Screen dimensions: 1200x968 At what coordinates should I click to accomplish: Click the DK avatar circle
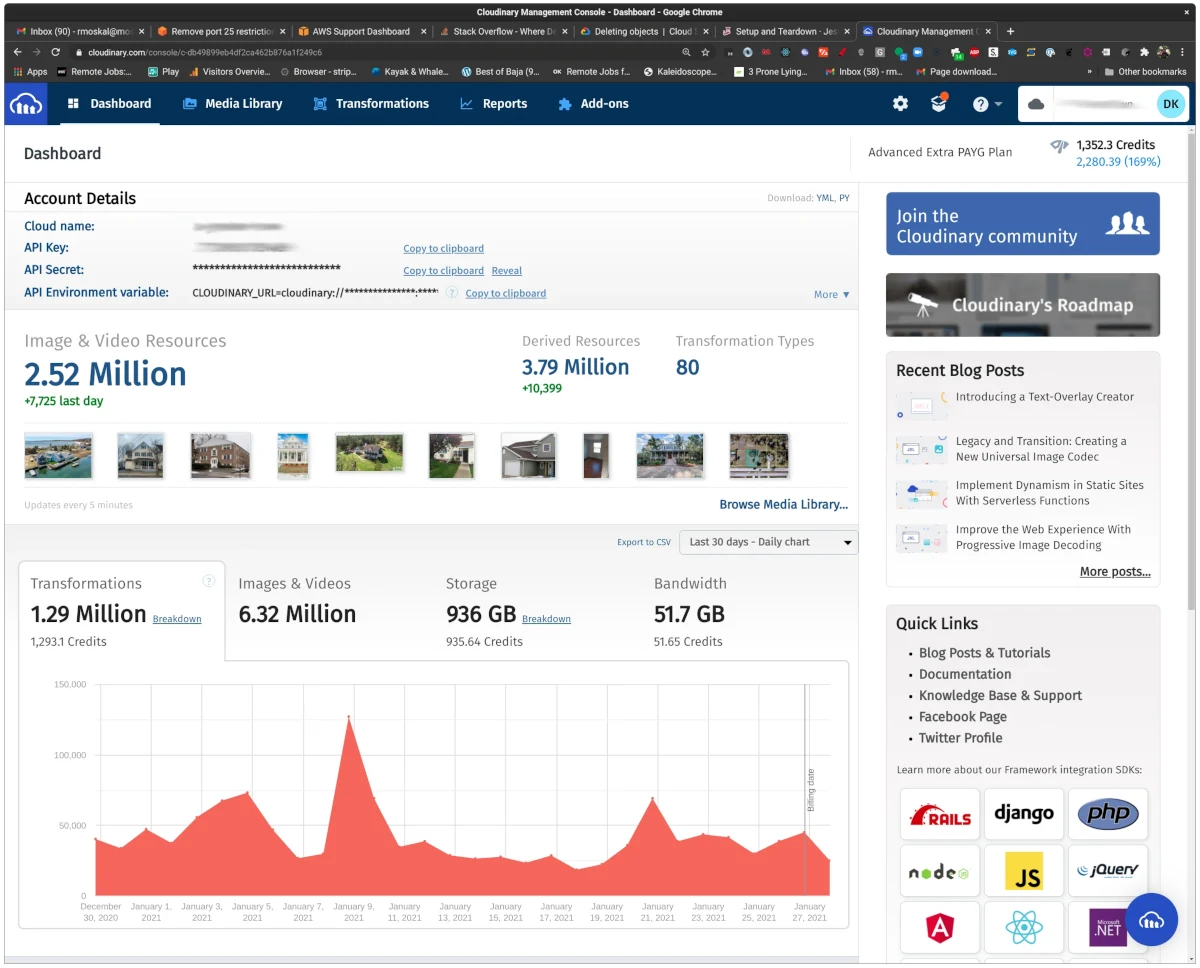pyautogui.click(x=1170, y=103)
